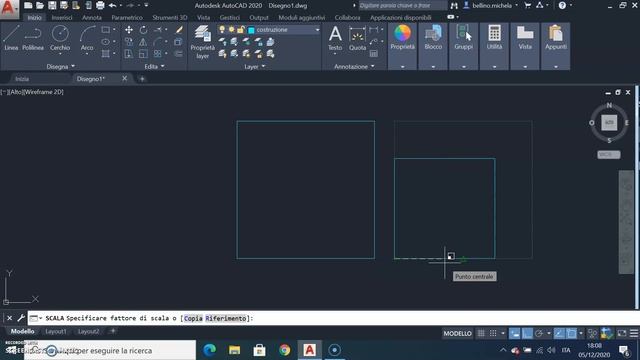Click the Plot (print) icon in quick access toolbar

click(100, 5)
